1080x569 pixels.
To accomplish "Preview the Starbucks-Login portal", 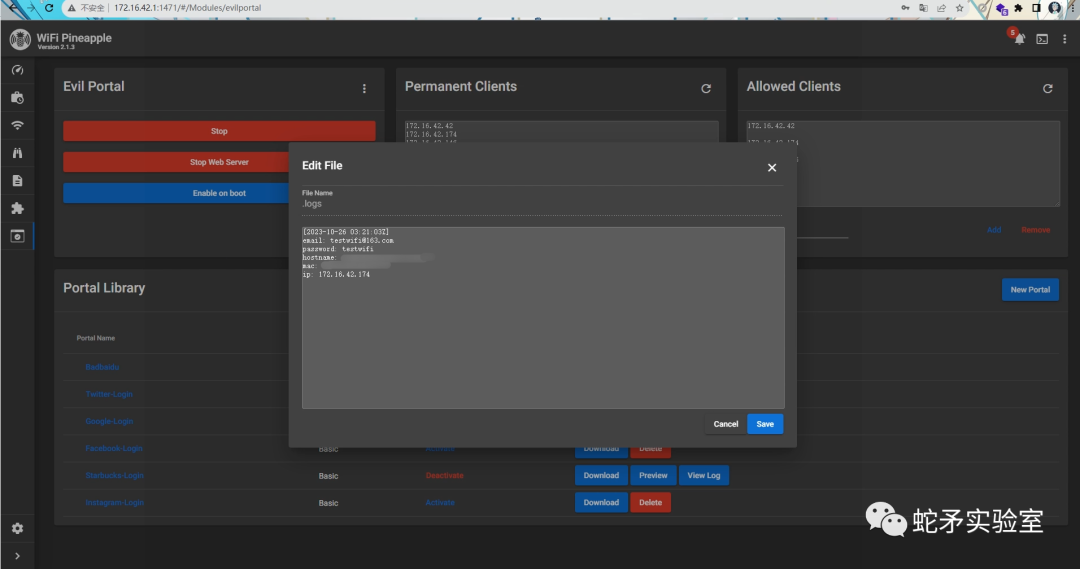I will (653, 475).
